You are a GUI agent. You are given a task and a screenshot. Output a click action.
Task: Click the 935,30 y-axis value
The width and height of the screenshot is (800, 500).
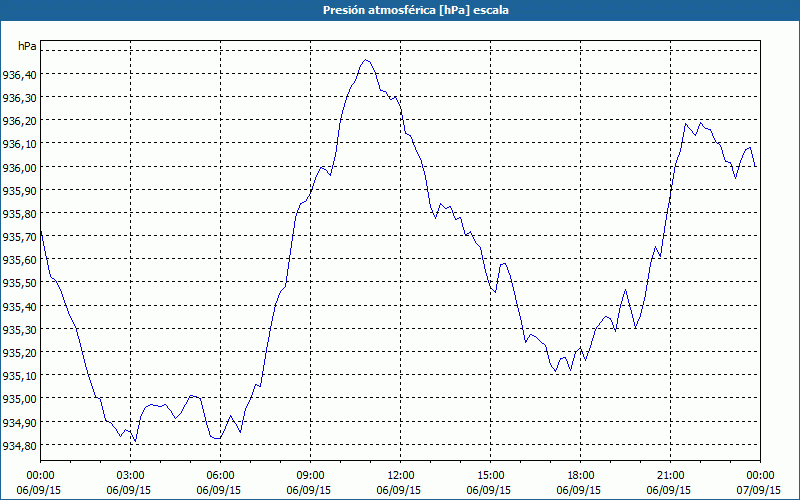coord(19,330)
